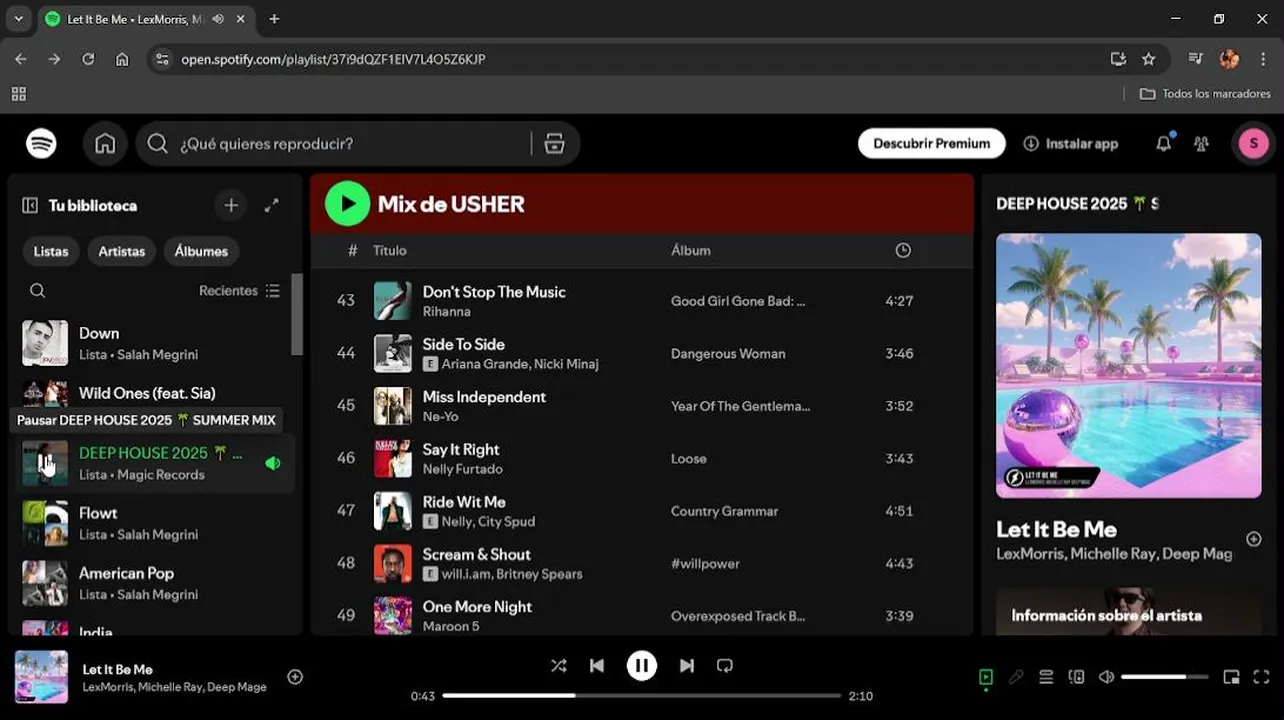Viewport: 1284px width, 720px height.
Task: Open friends activity icon
Action: pyautogui.click(x=1201, y=144)
